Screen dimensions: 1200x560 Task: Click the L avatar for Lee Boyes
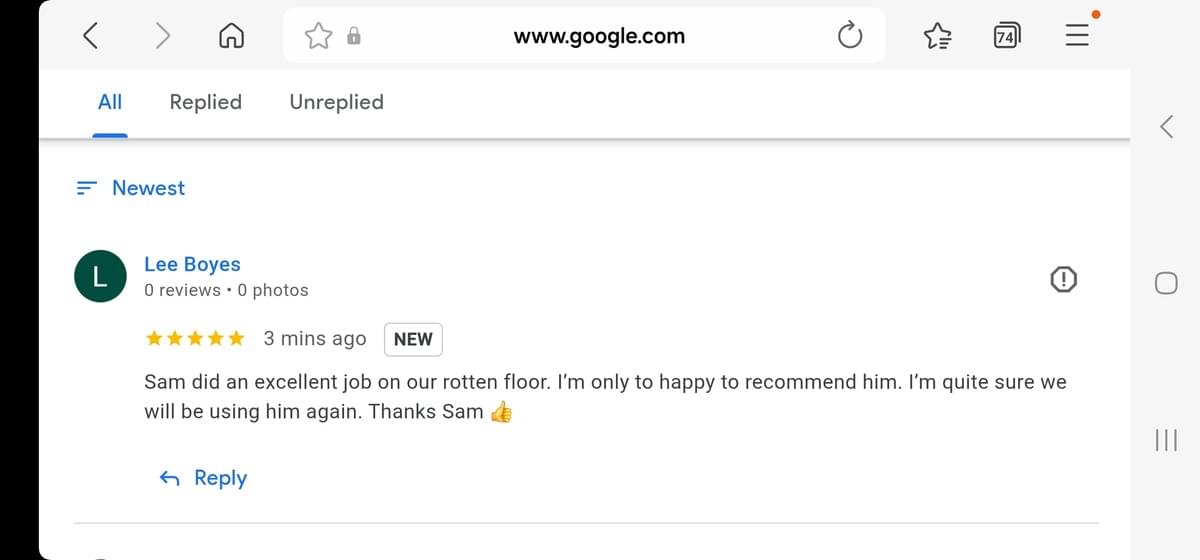coord(100,276)
